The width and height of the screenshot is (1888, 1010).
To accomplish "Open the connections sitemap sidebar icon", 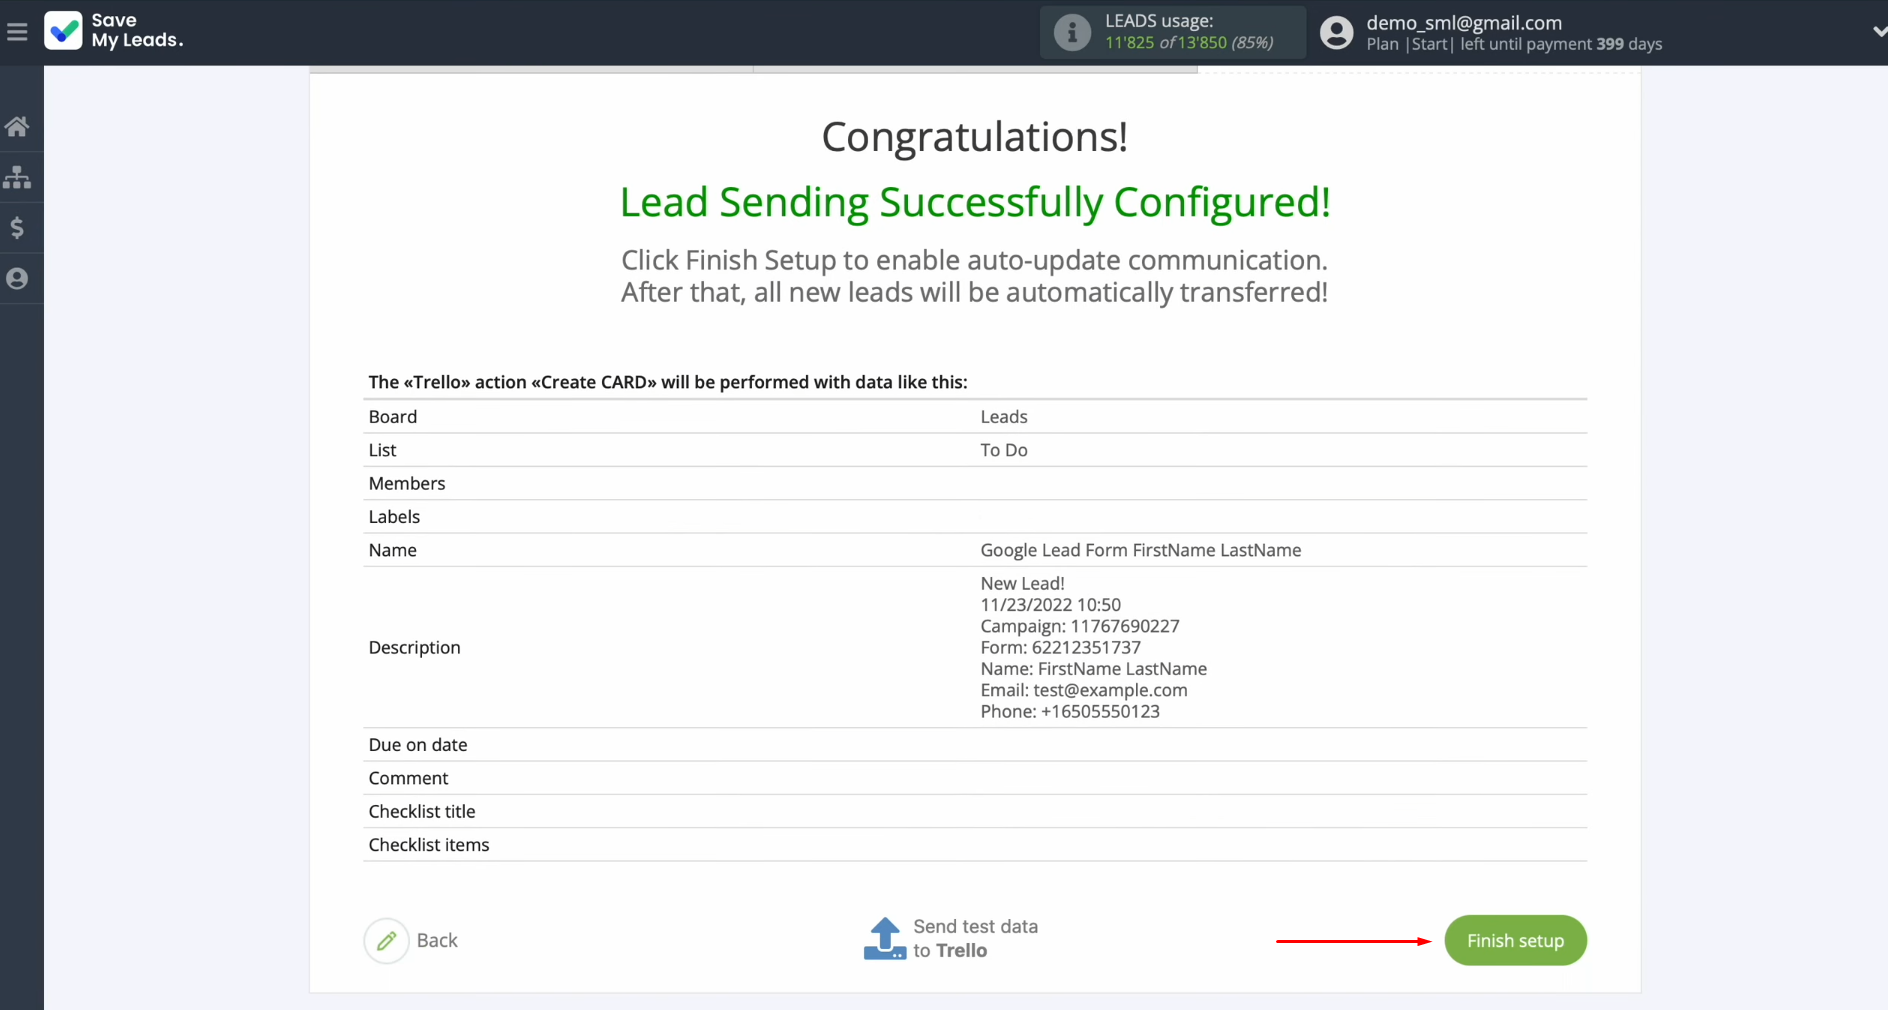I will tap(17, 178).
